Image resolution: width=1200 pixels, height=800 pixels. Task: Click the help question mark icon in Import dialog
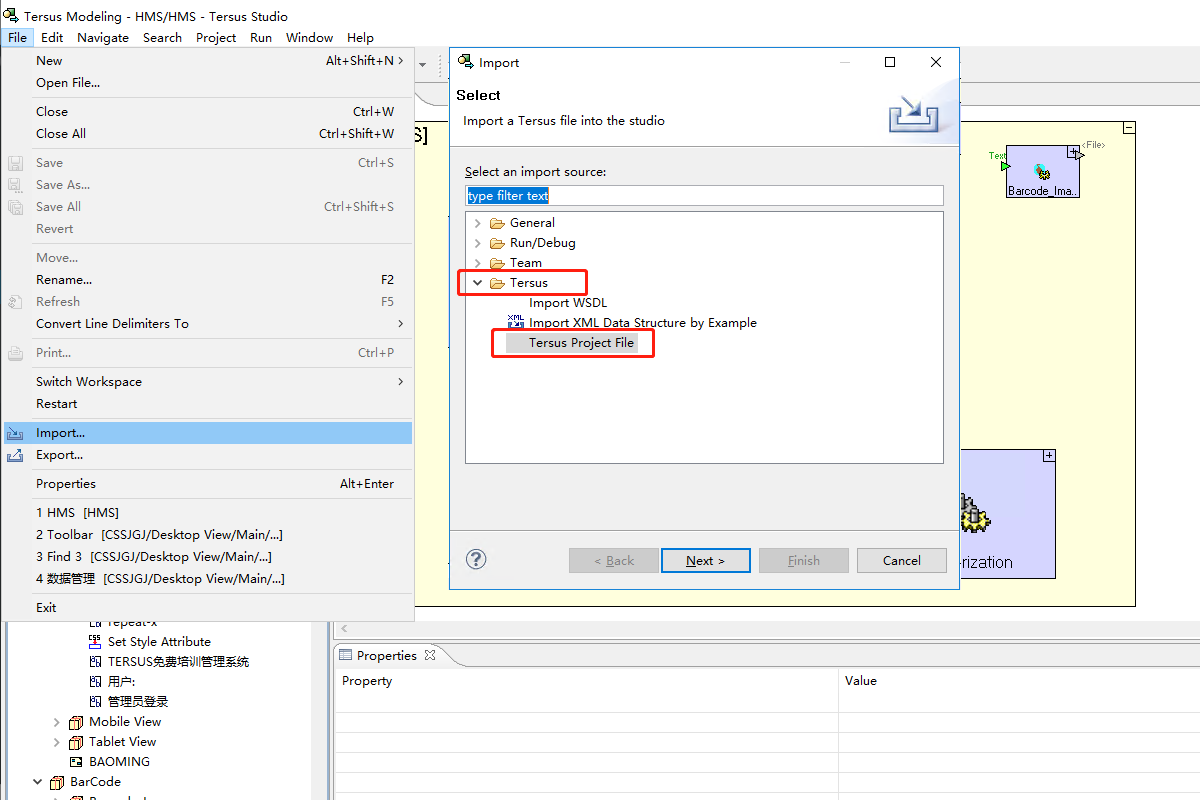tap(476, 559)
